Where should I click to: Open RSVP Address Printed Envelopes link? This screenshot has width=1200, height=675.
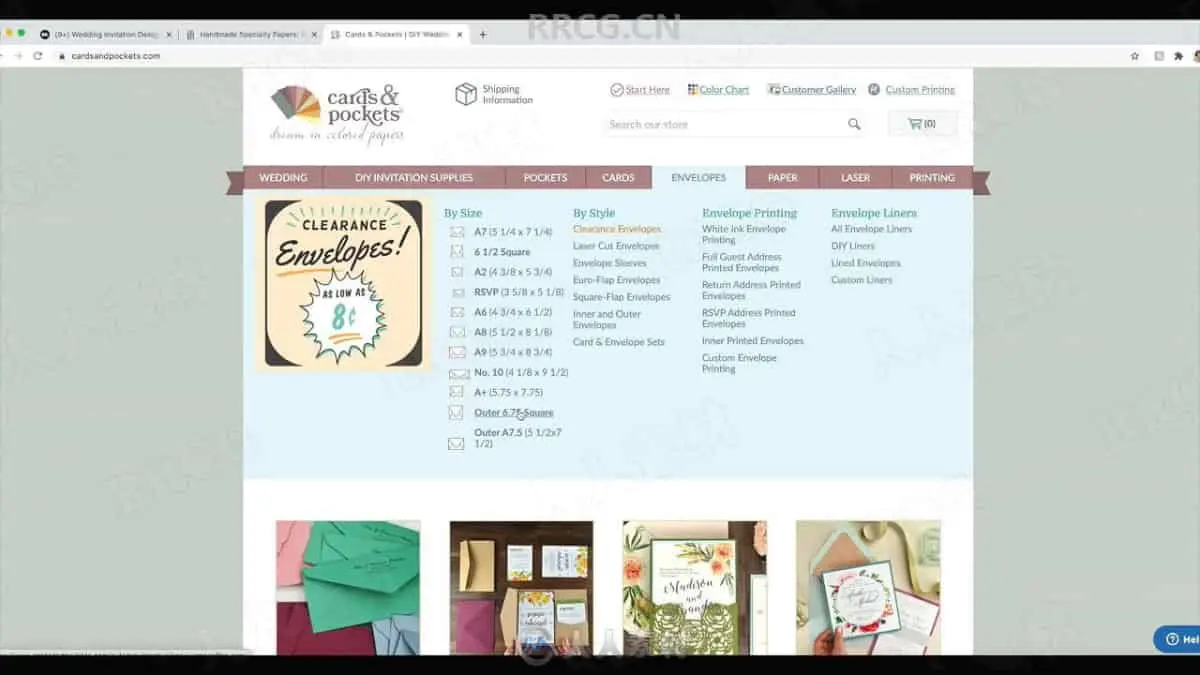tap(749, 318)
